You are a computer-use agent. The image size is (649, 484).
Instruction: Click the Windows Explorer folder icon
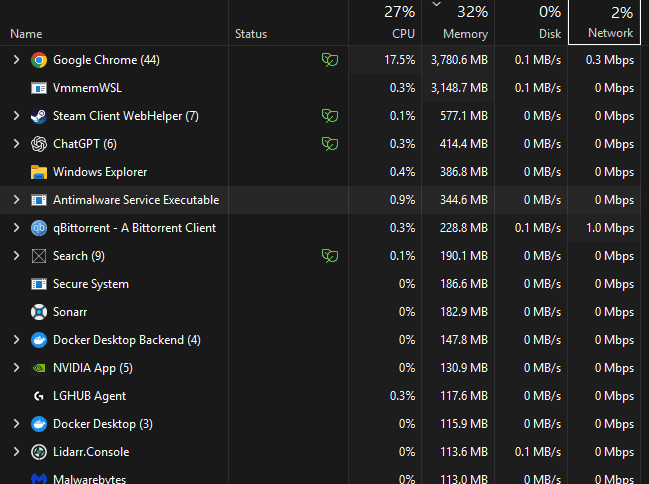(39, 172)
